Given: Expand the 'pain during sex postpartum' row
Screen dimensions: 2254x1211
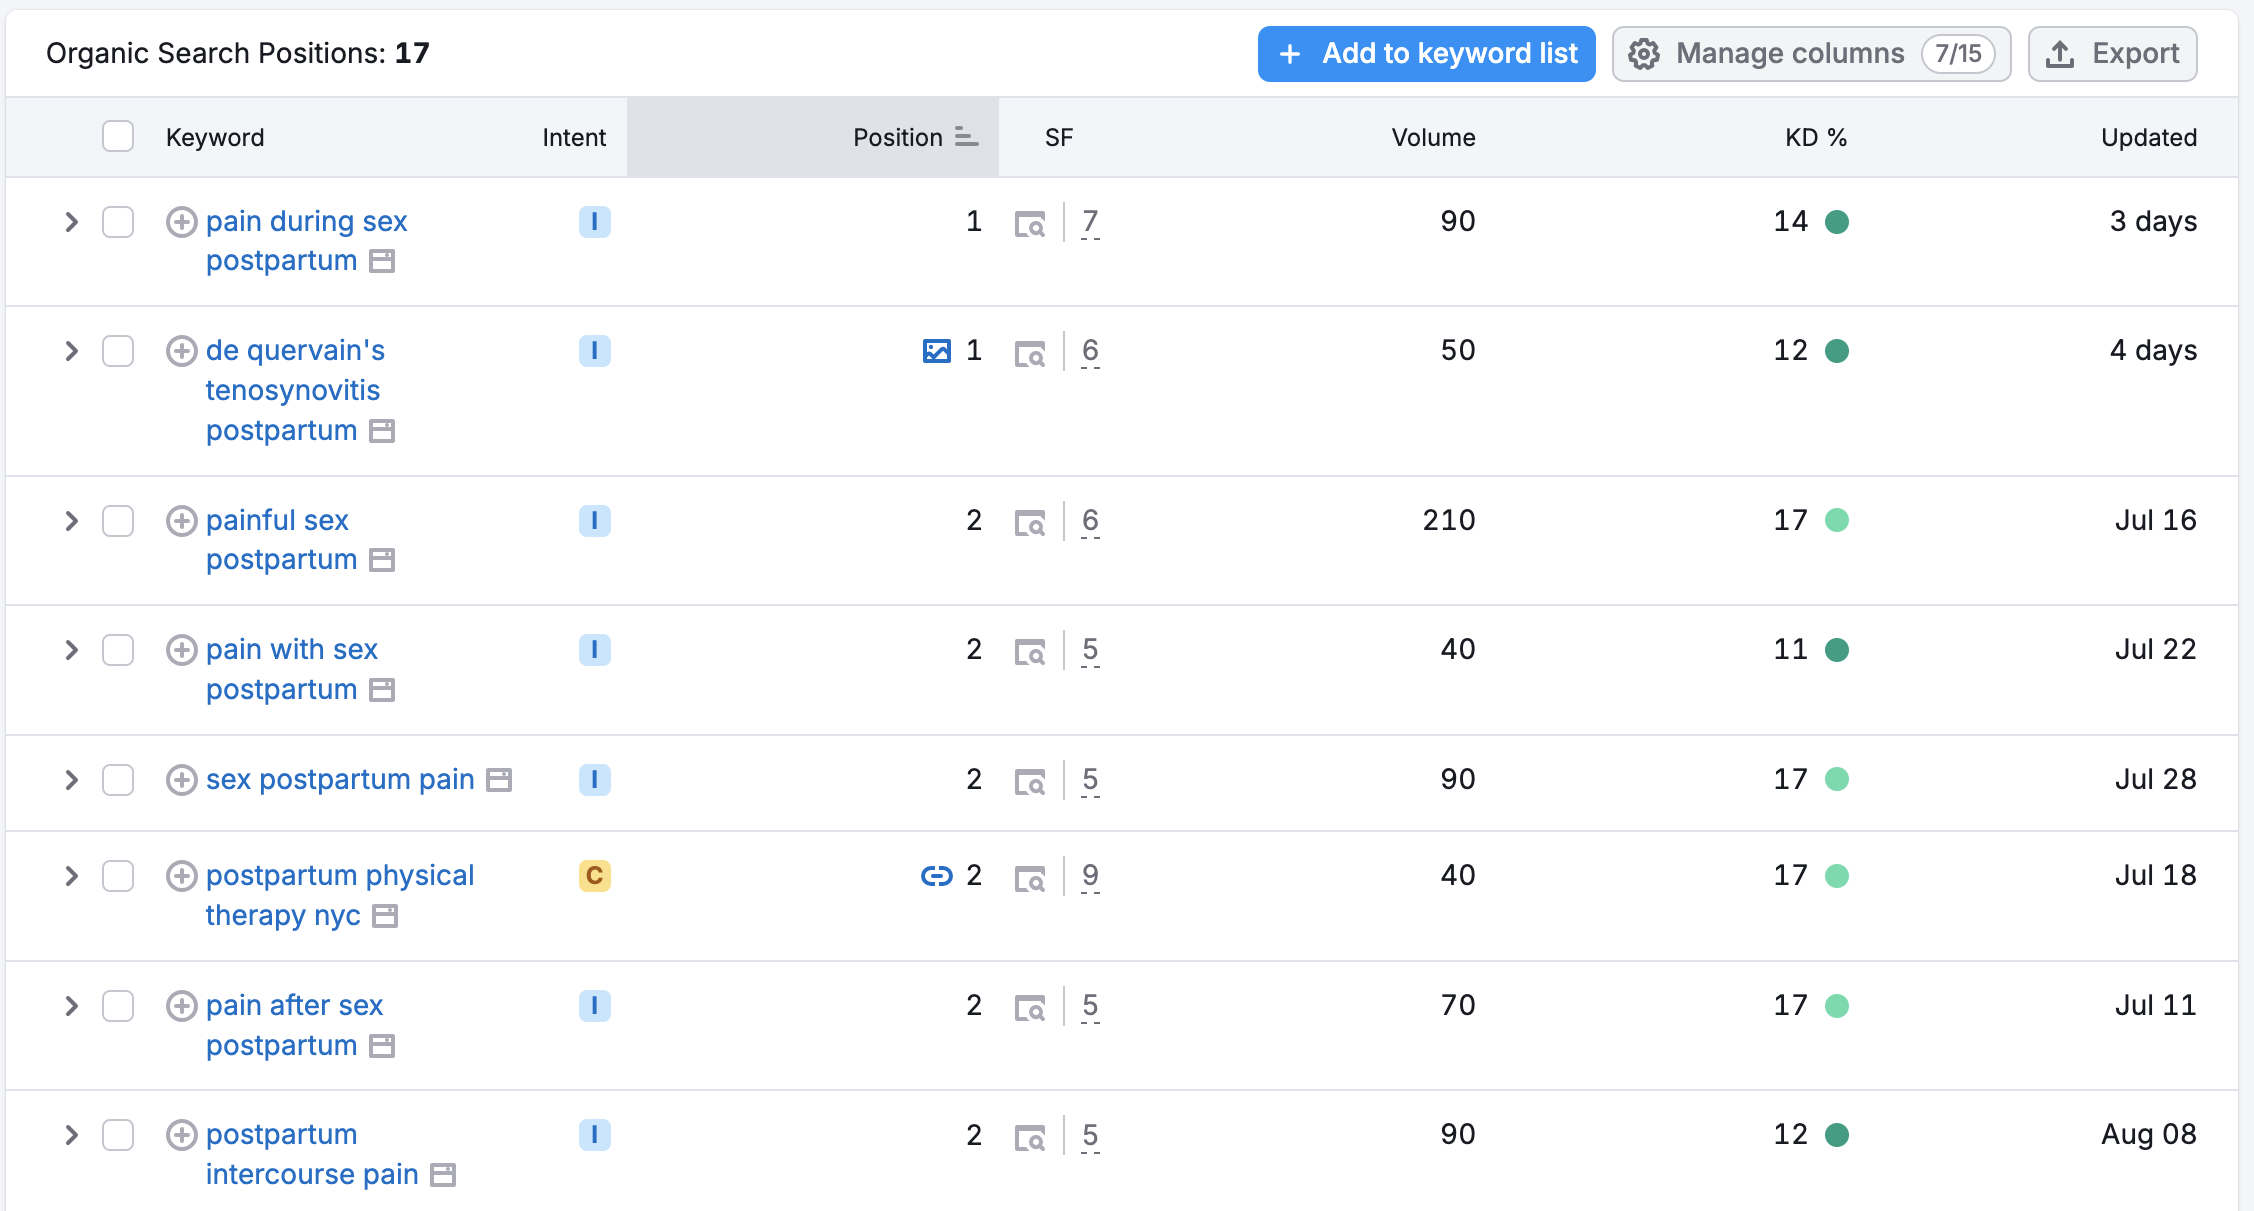Looking at the screenshot, I should (71, 222).
